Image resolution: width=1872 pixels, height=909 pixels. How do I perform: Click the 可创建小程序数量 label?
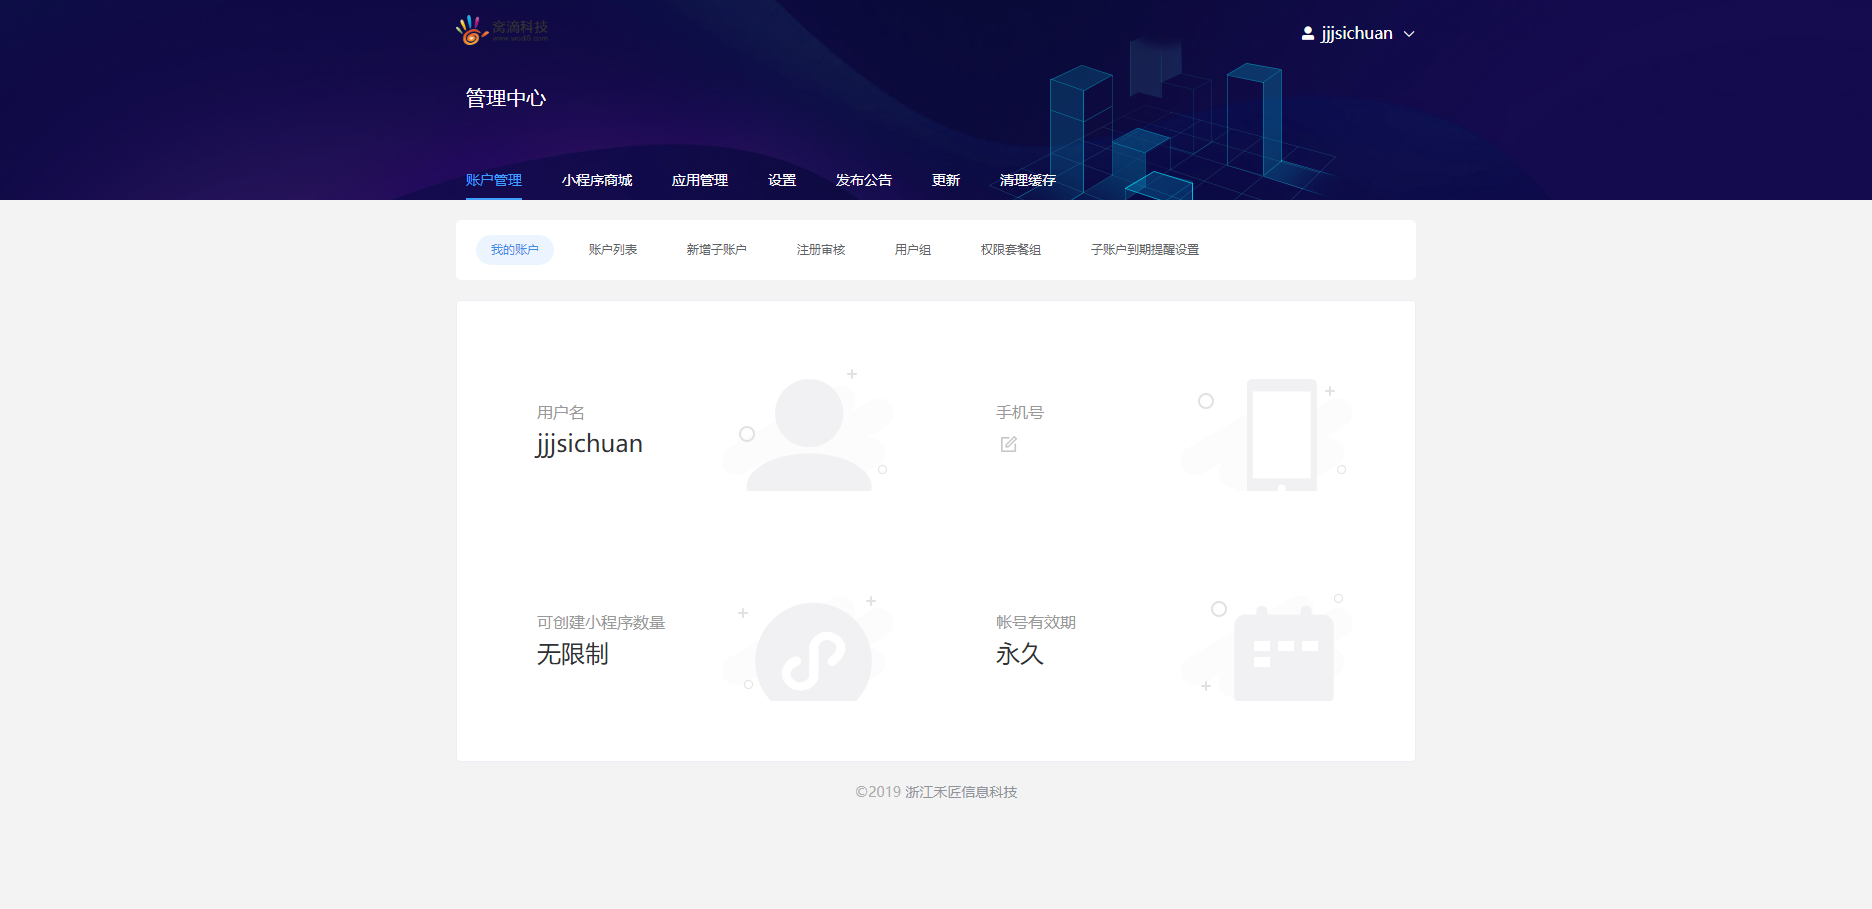coord(601,623)
